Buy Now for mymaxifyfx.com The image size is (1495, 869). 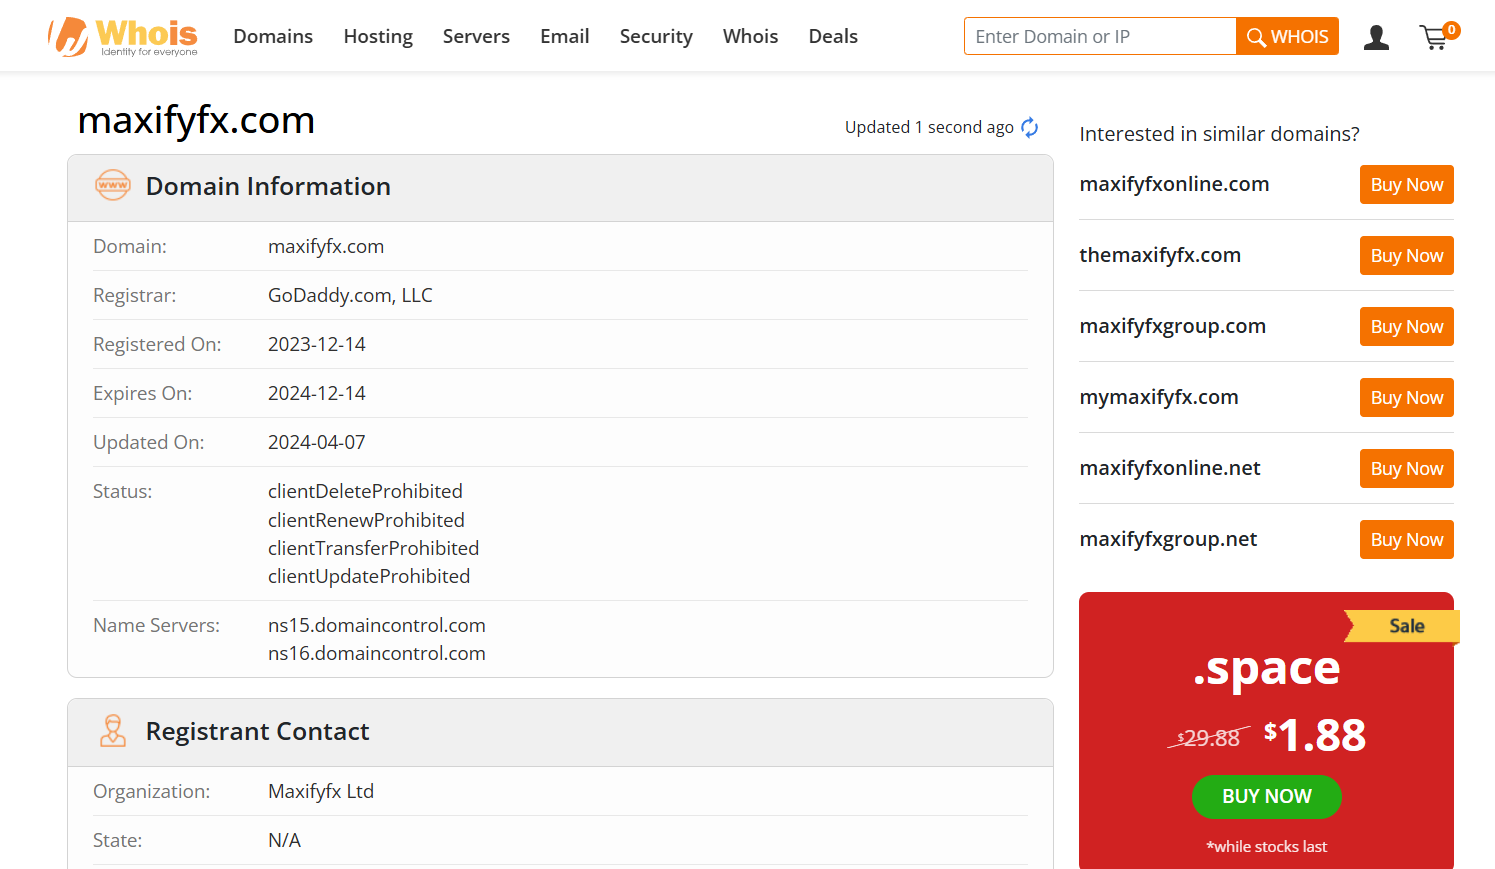click(x=1407, y=397)
